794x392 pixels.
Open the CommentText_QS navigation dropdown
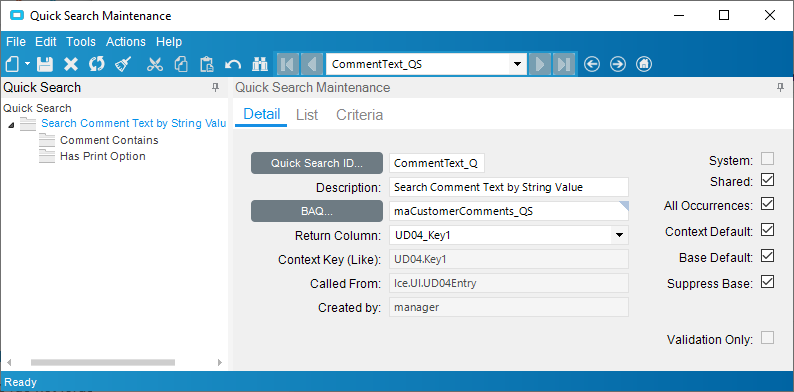517,64
